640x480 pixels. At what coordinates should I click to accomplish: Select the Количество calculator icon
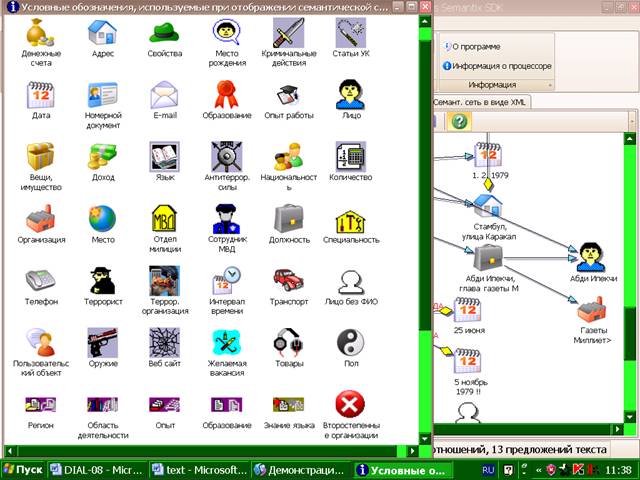(351, 156)
